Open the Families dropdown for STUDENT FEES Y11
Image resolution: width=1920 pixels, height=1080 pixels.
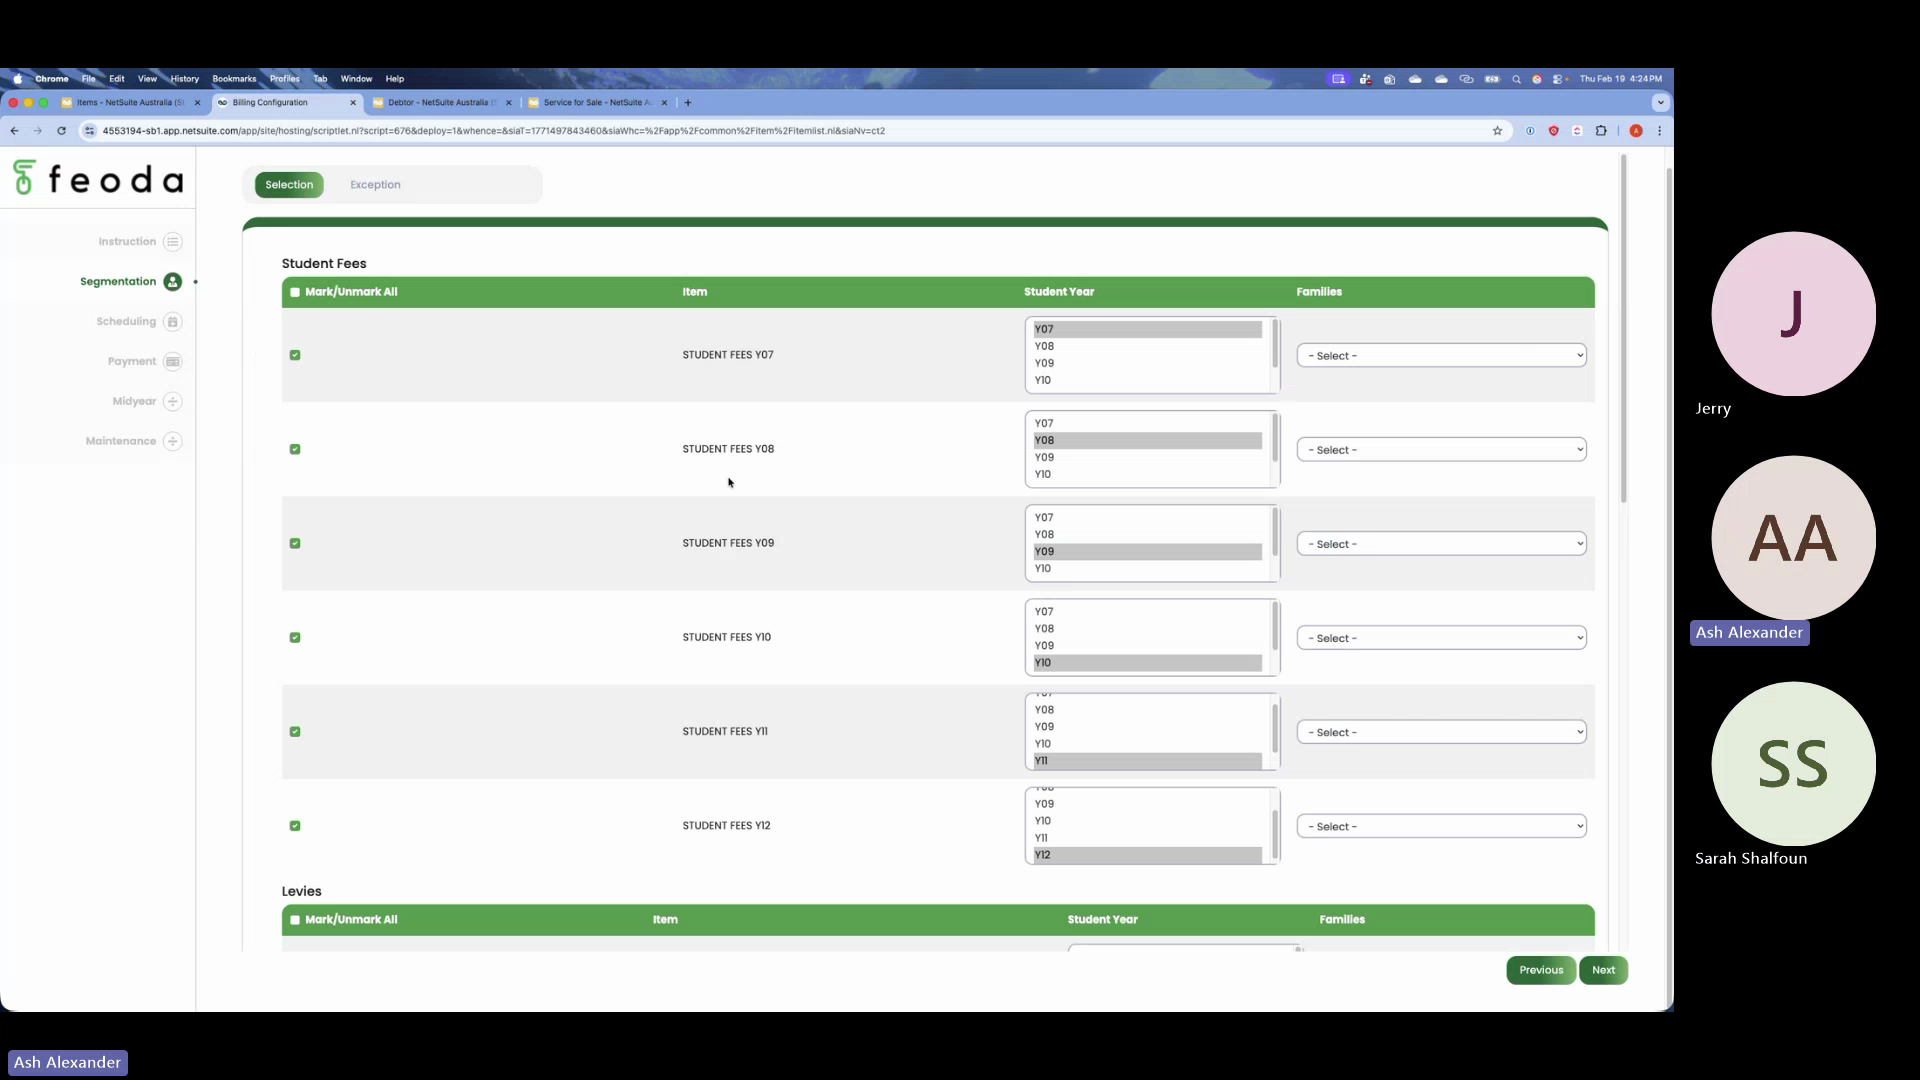tap(1440, 731)
